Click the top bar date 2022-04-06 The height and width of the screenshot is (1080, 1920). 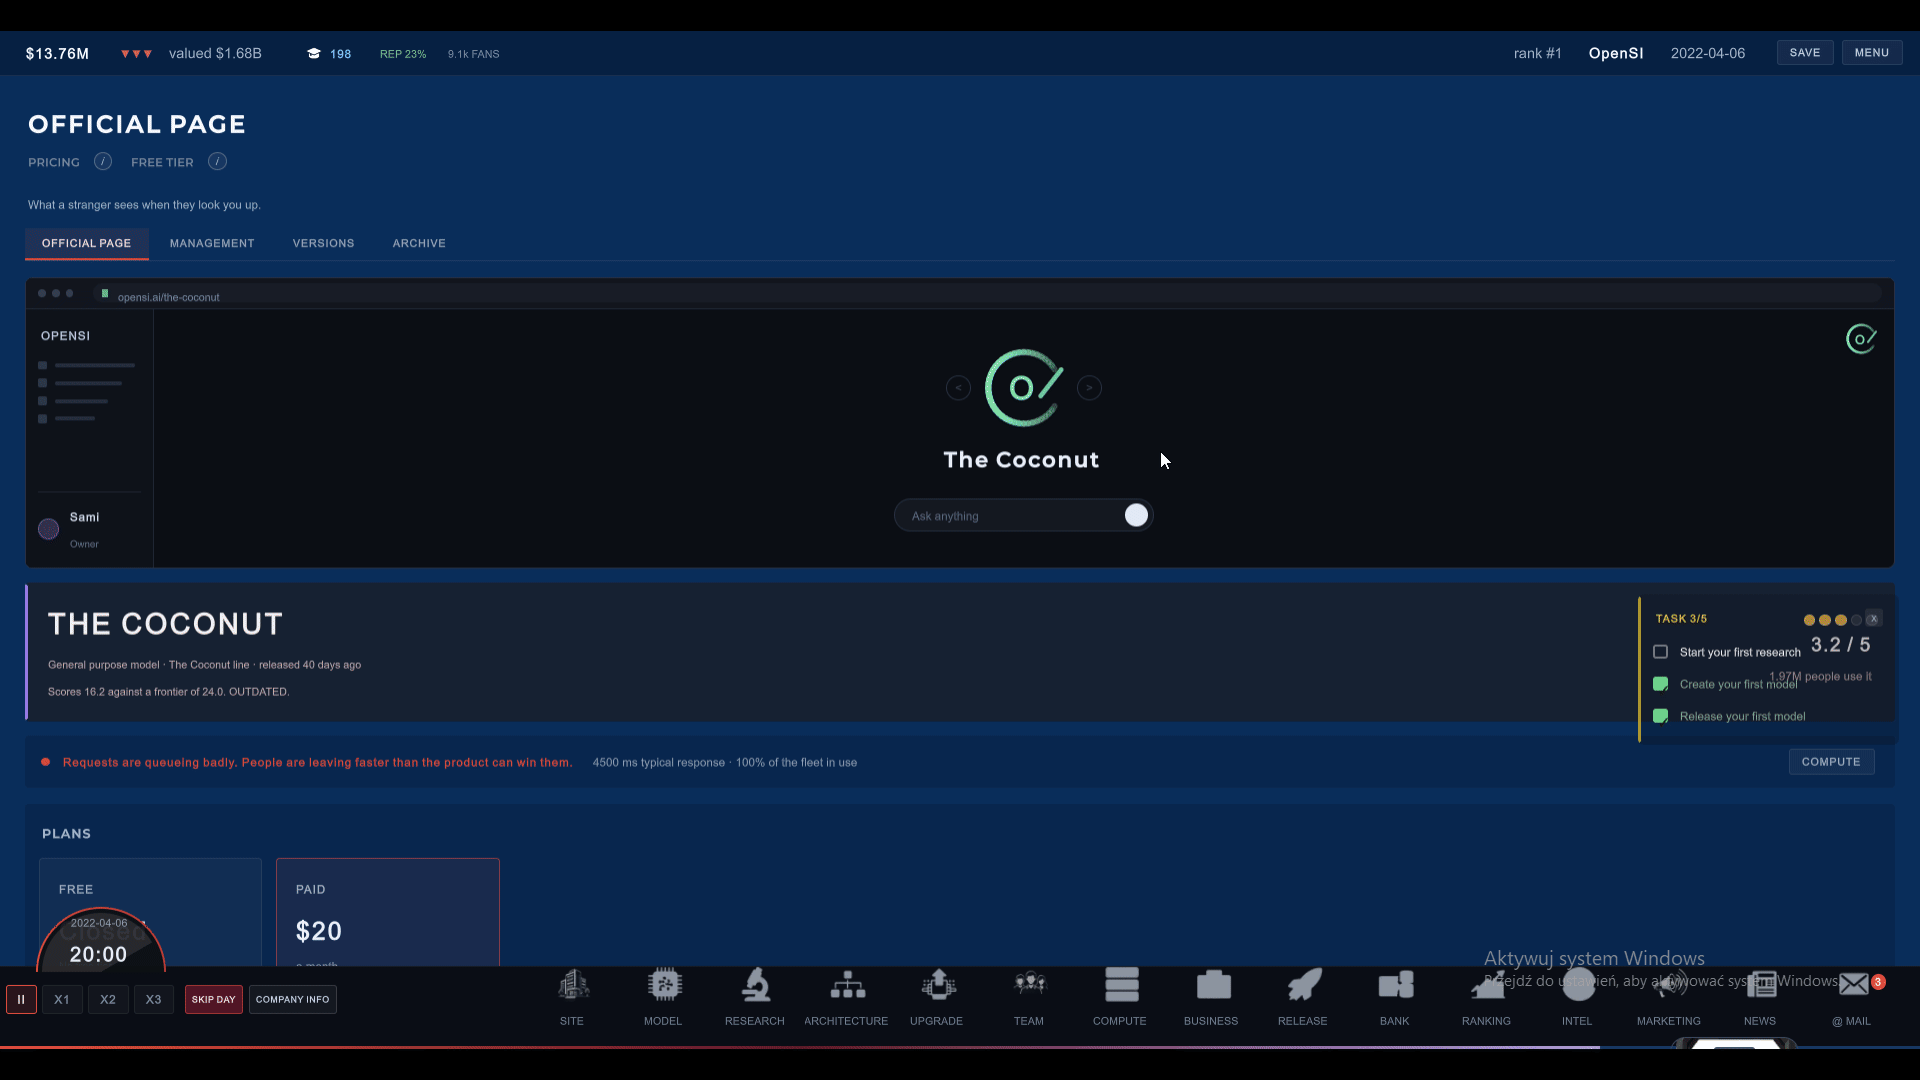pos(1708,53)
